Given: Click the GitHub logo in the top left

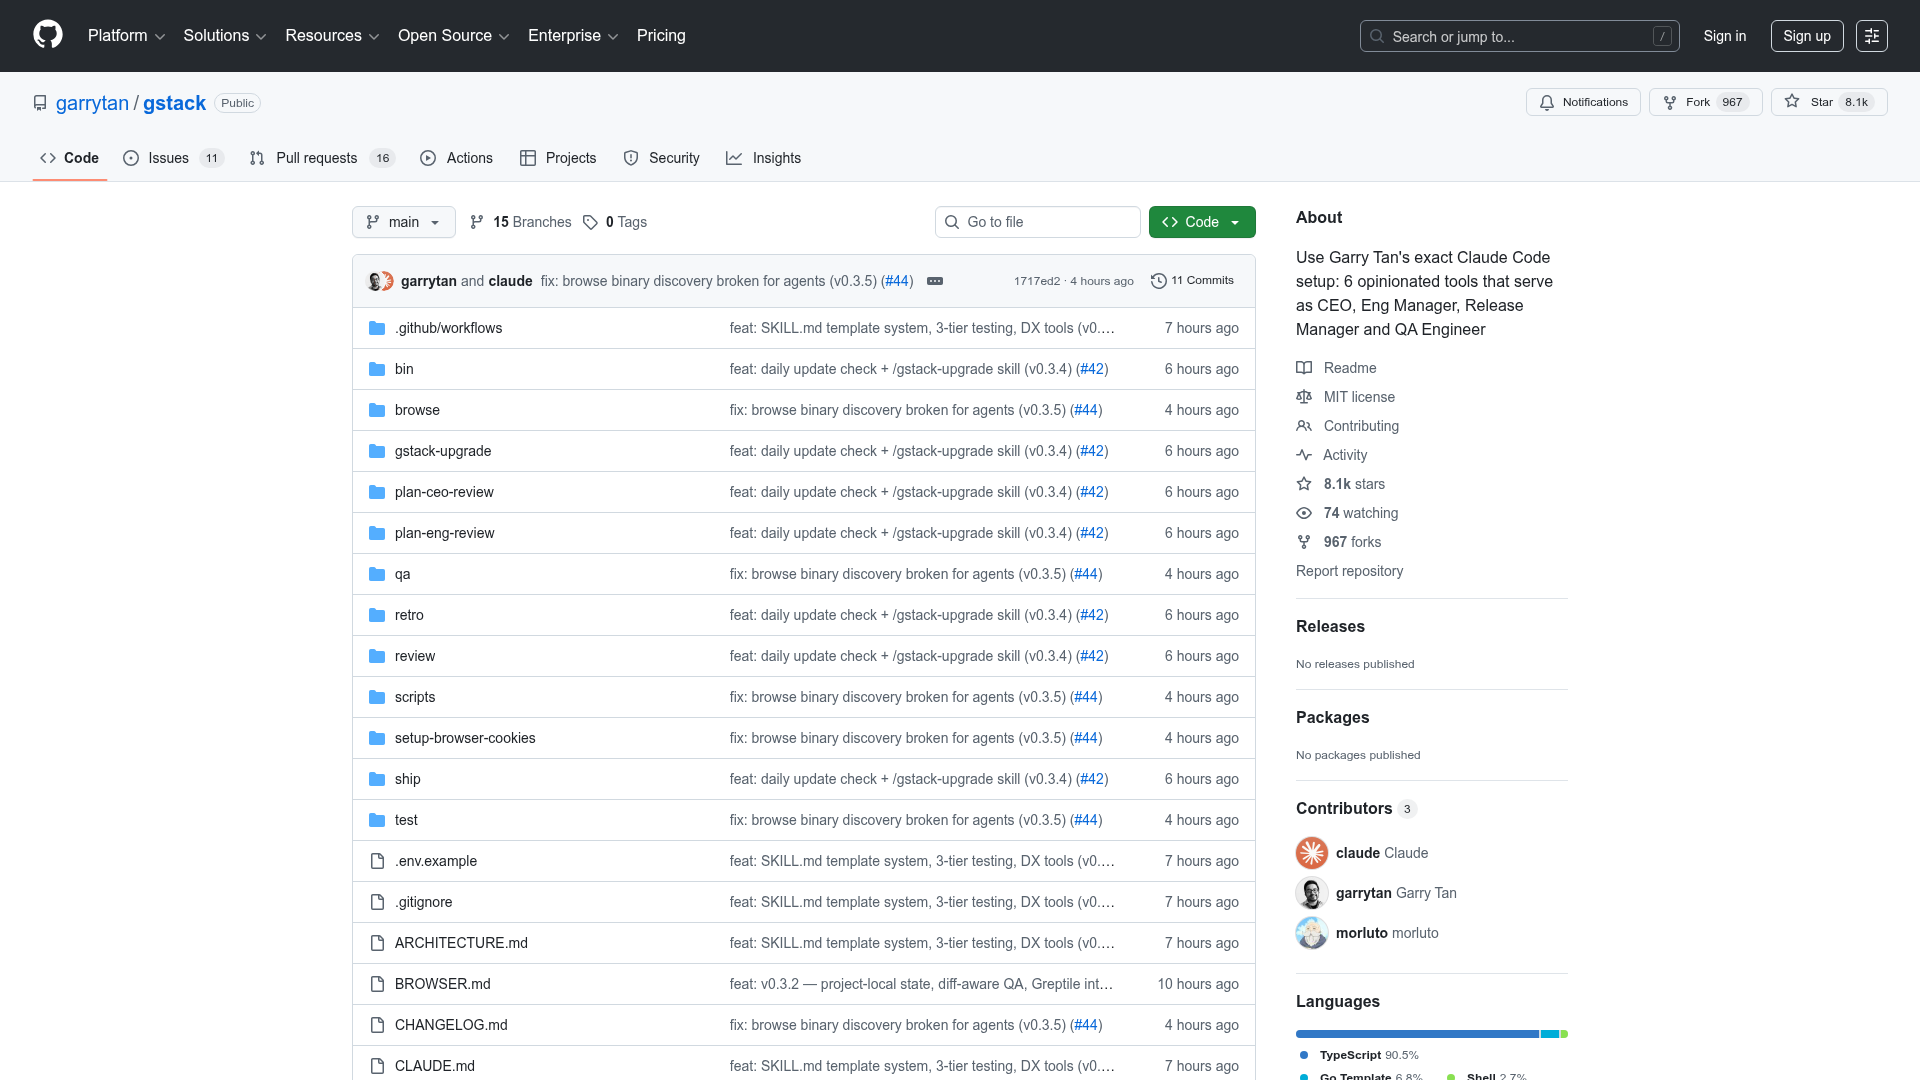Looking at the screenshot, I should pyautogui.click(x=46, y=35).
